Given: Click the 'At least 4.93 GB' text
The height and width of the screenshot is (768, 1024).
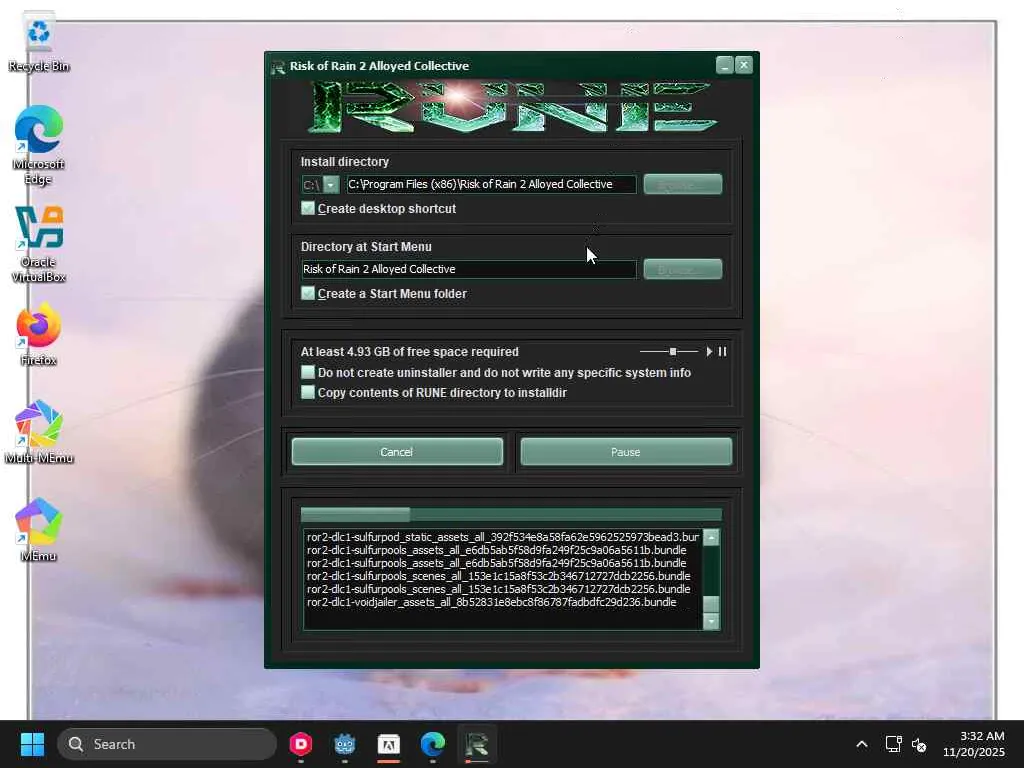Looking at the screenshot, I should [x=409, y=351].
